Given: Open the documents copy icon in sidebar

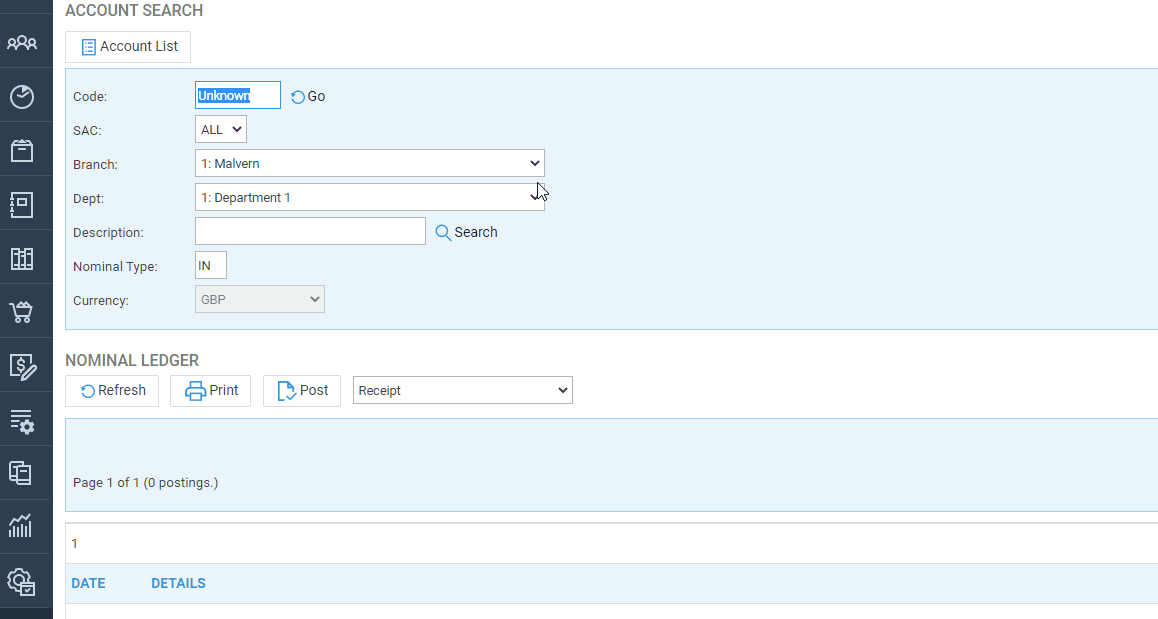Looking at the screenshot, I should point(21,473).
